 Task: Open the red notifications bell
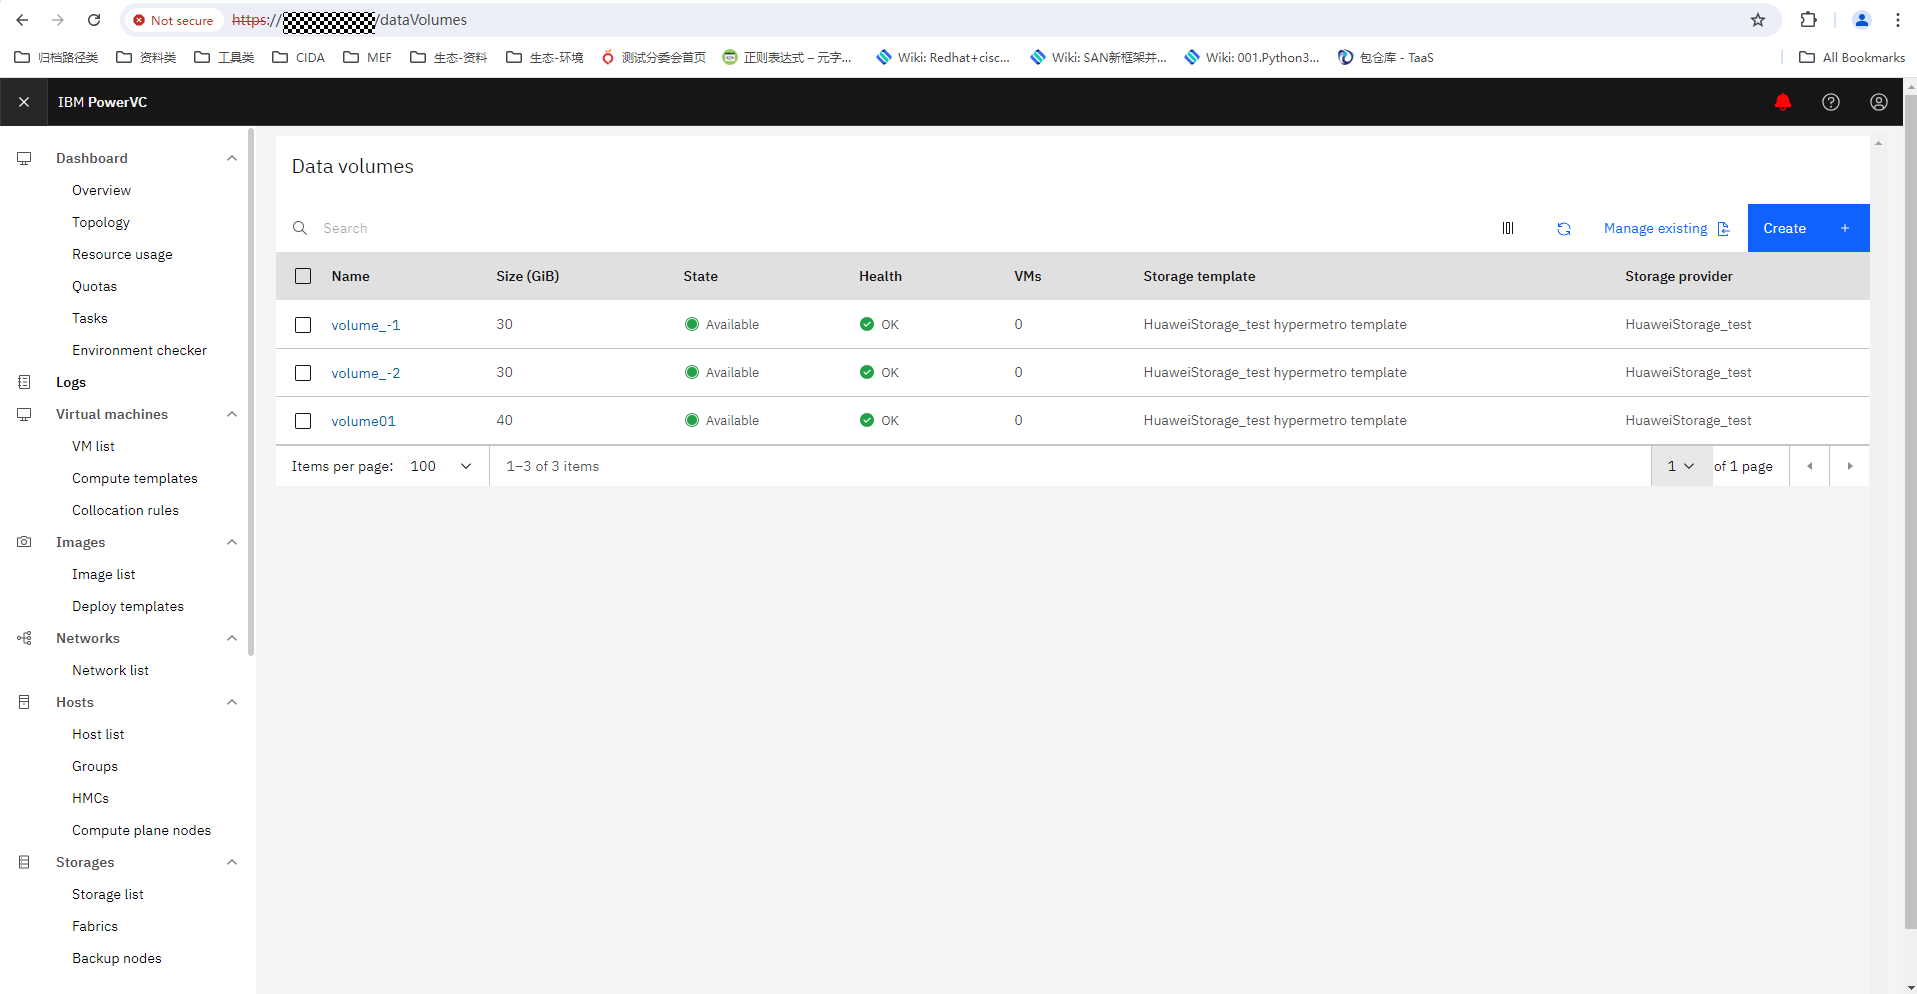(x=1782, y=102)
